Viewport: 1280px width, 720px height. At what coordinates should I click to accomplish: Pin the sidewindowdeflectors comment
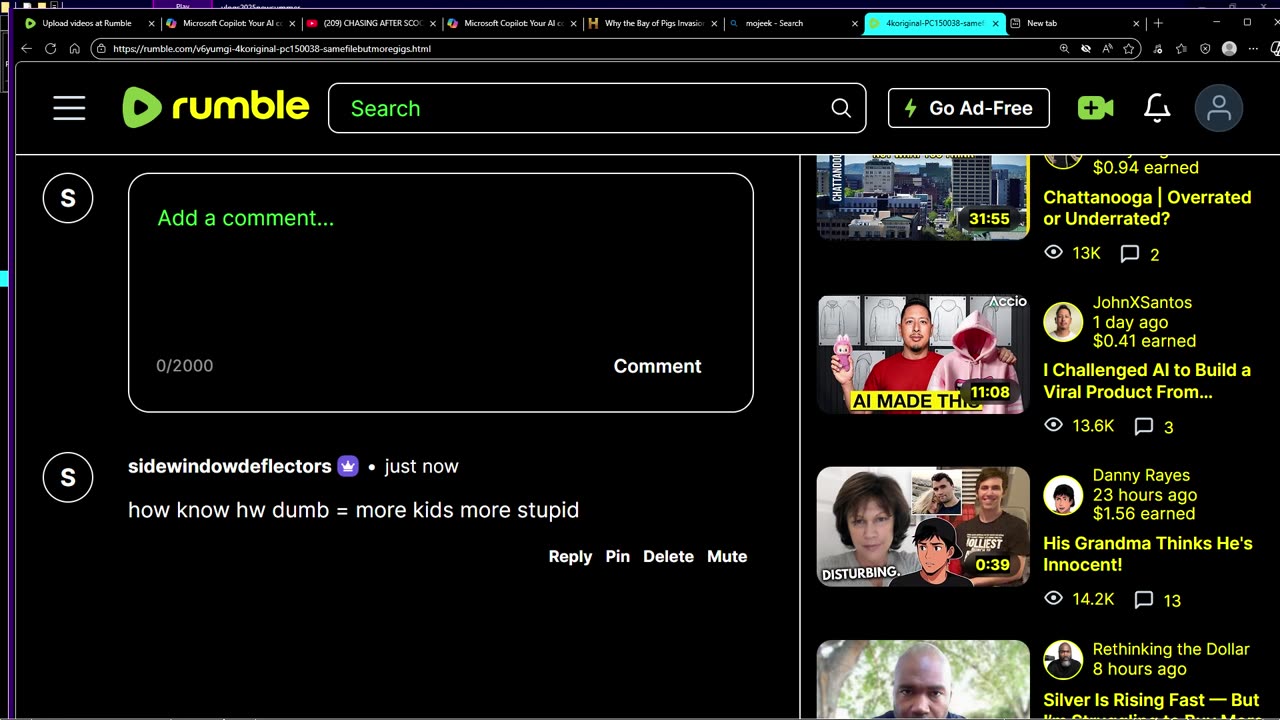[x=618, y=557]
